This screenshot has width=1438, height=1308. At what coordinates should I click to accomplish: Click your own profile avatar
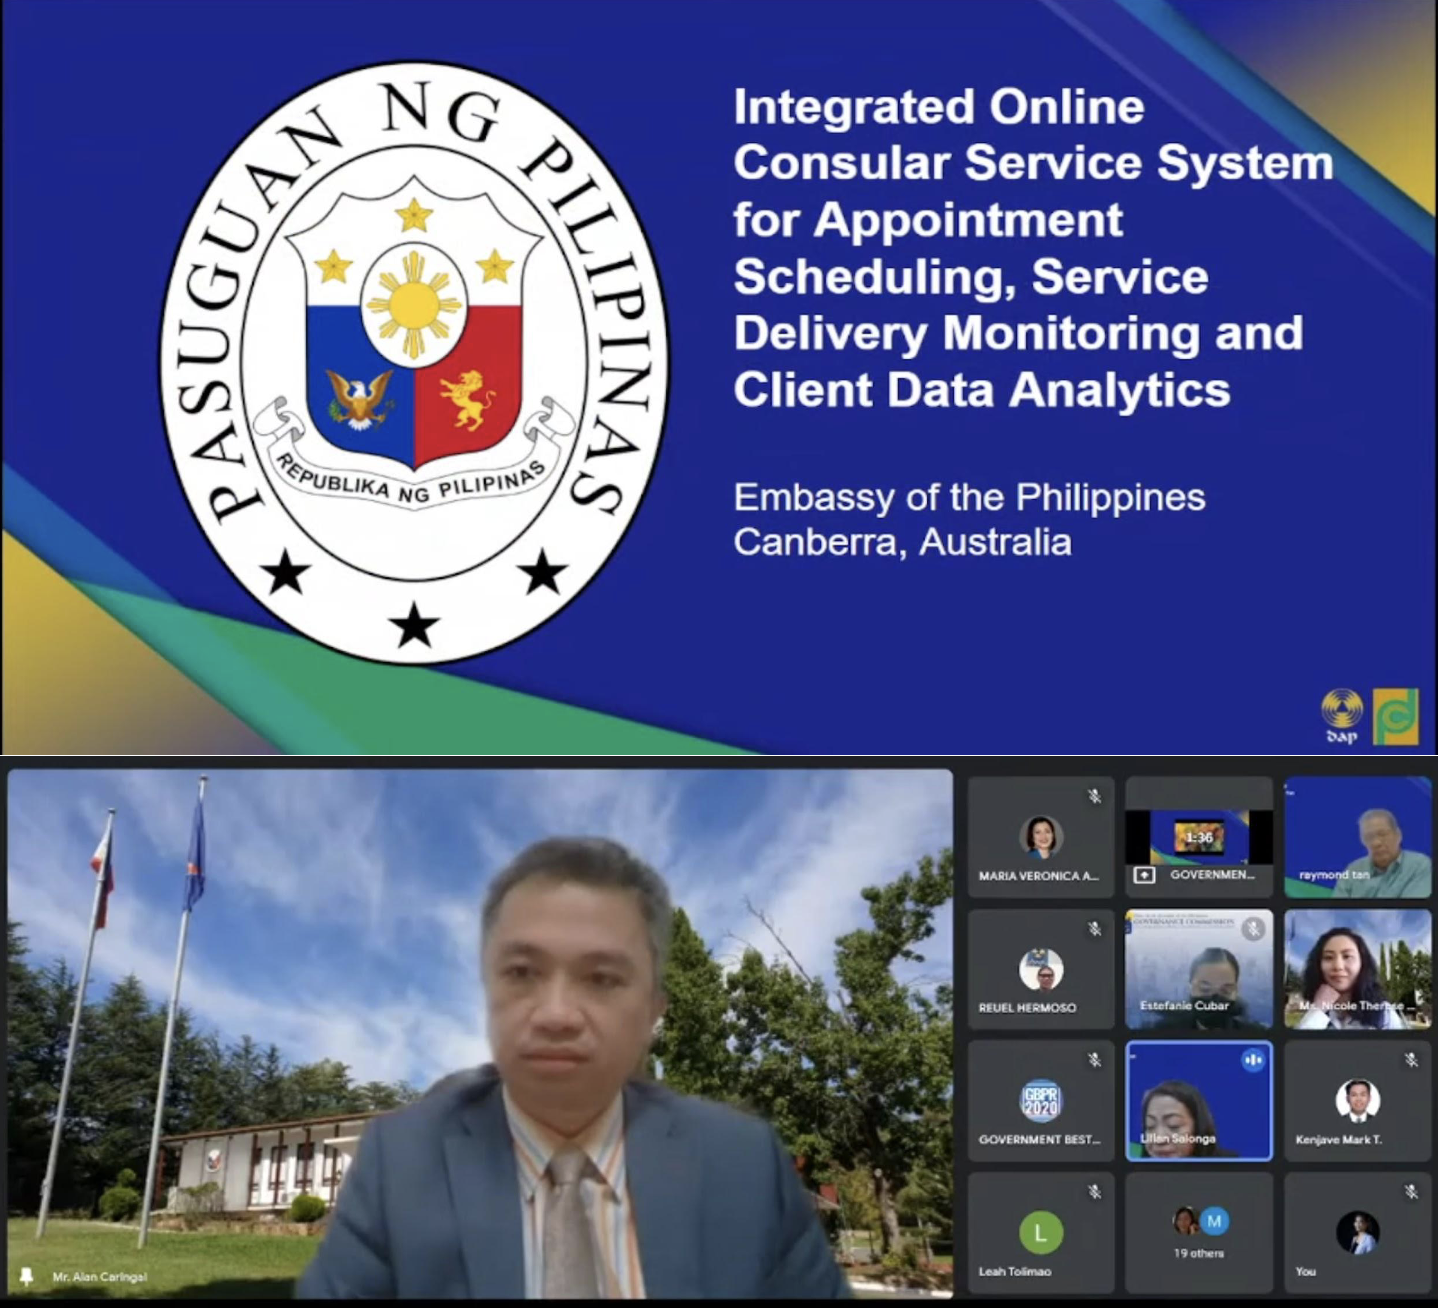click(1358, 1233)
